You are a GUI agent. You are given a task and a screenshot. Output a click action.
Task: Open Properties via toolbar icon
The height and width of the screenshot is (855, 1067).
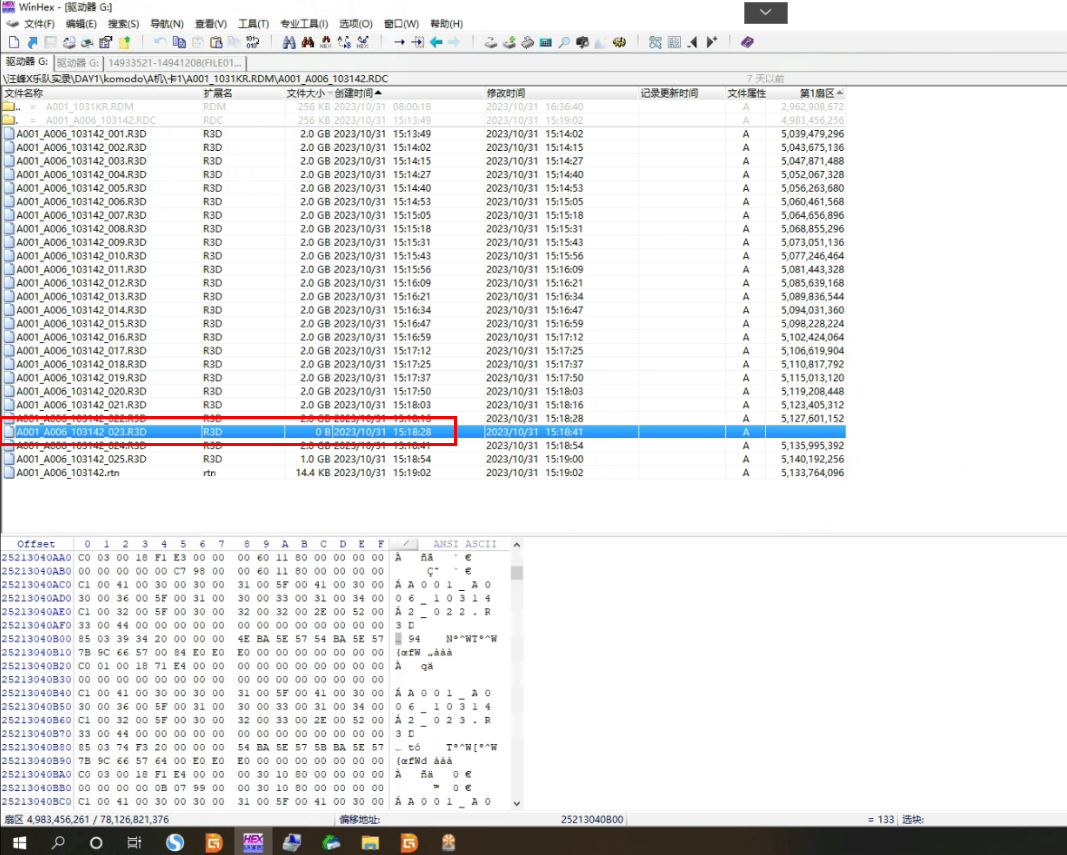coord(105,42)
